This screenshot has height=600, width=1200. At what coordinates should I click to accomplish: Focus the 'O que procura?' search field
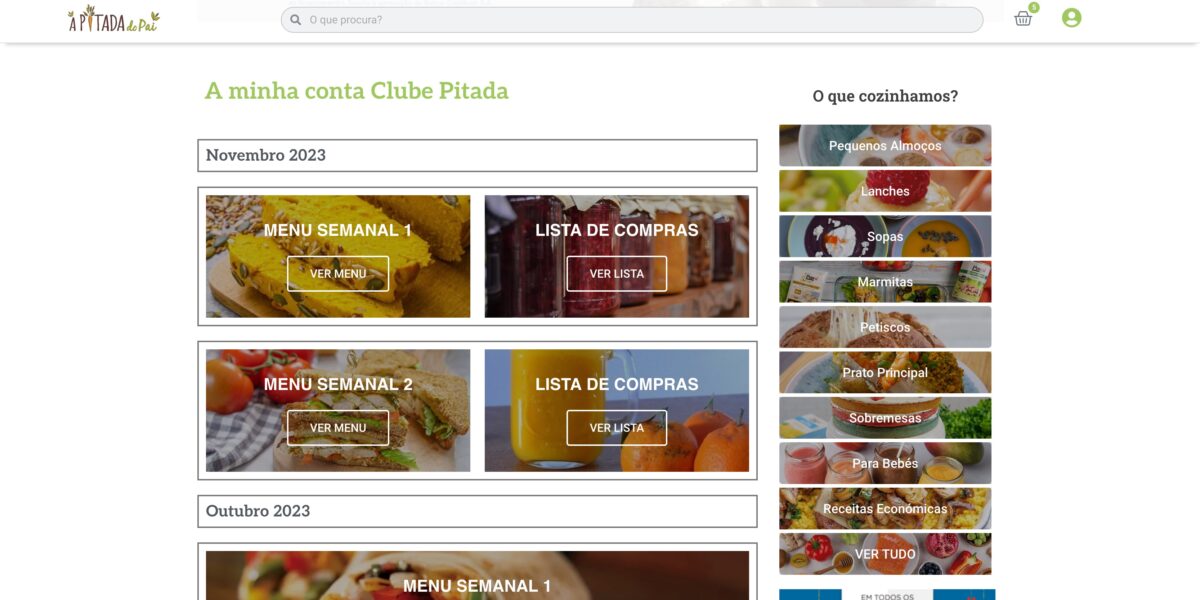(x=632, y=20)
